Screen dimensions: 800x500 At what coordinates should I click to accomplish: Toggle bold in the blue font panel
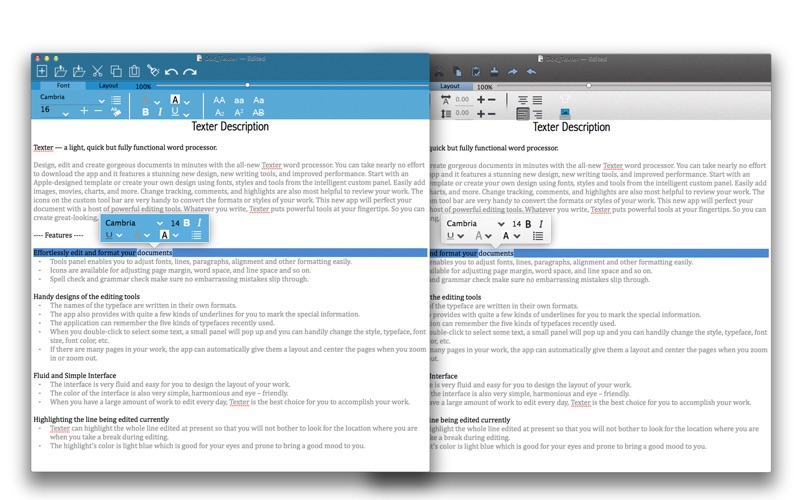point(145,112)
